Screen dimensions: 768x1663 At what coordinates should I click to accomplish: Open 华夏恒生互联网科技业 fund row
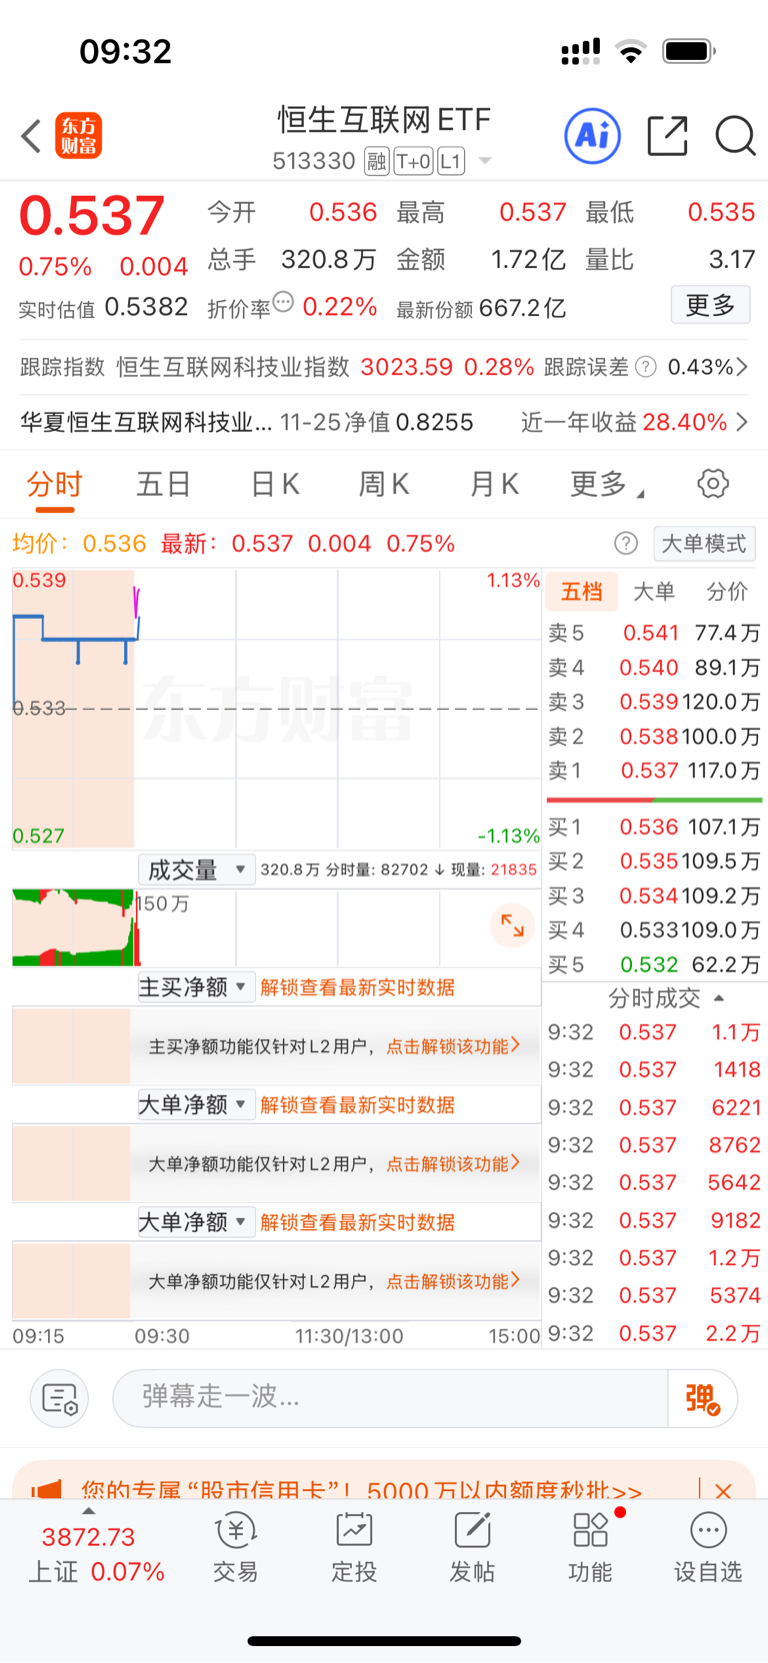point(384,422)
